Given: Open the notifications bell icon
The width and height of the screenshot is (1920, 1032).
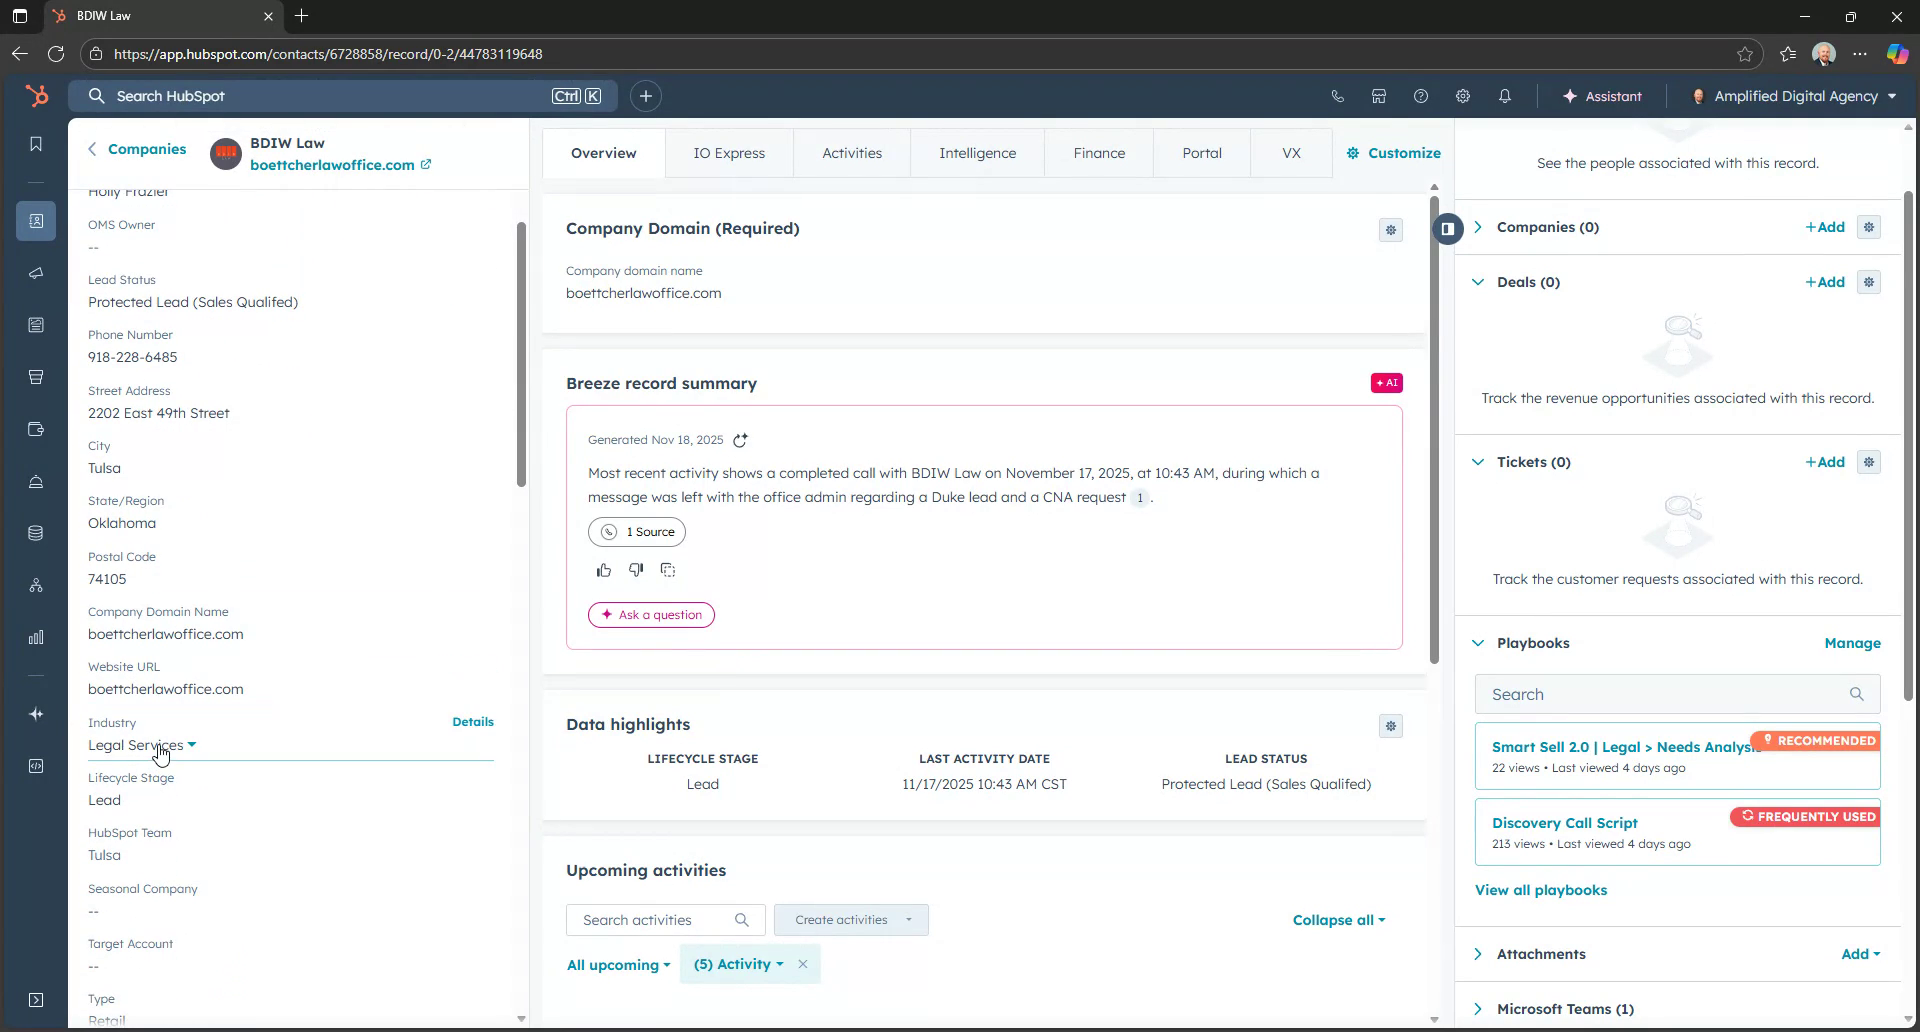Looking at the screenshot, I should [1504, 95].
